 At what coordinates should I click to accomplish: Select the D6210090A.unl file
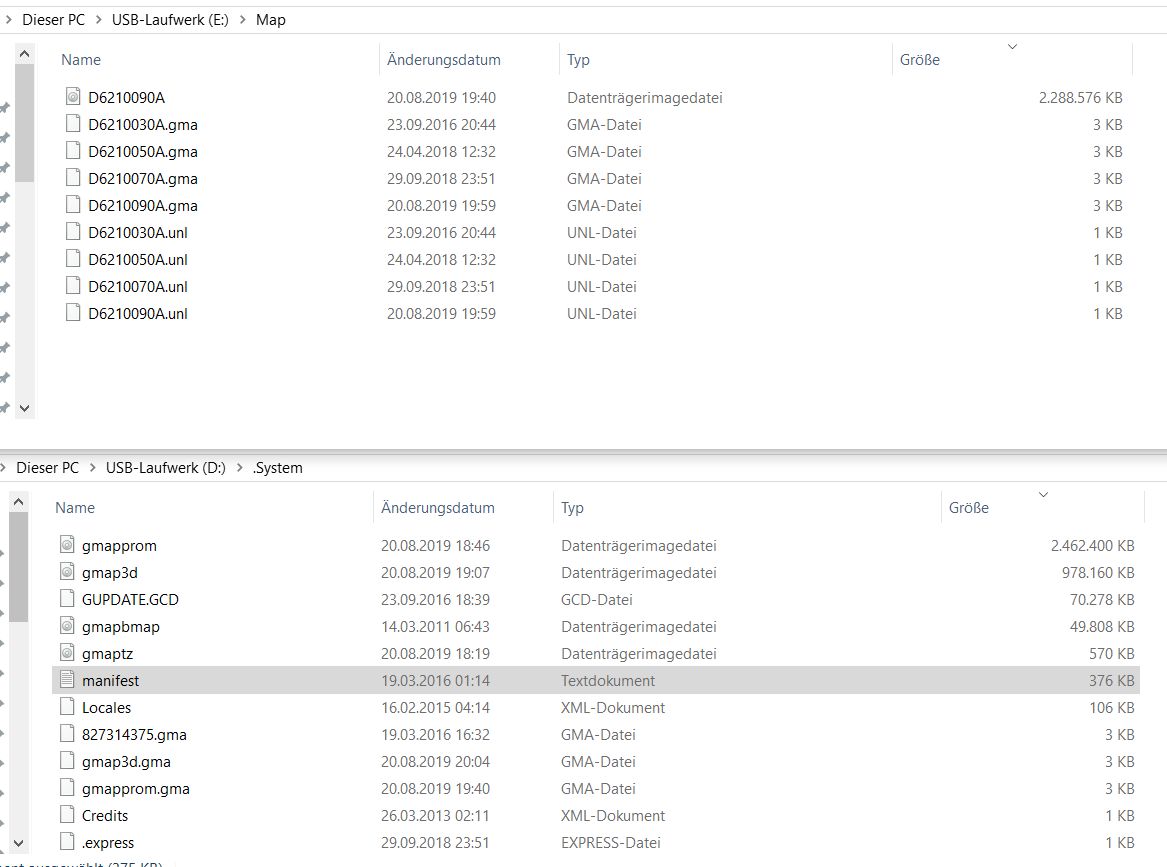coord(138,313)
